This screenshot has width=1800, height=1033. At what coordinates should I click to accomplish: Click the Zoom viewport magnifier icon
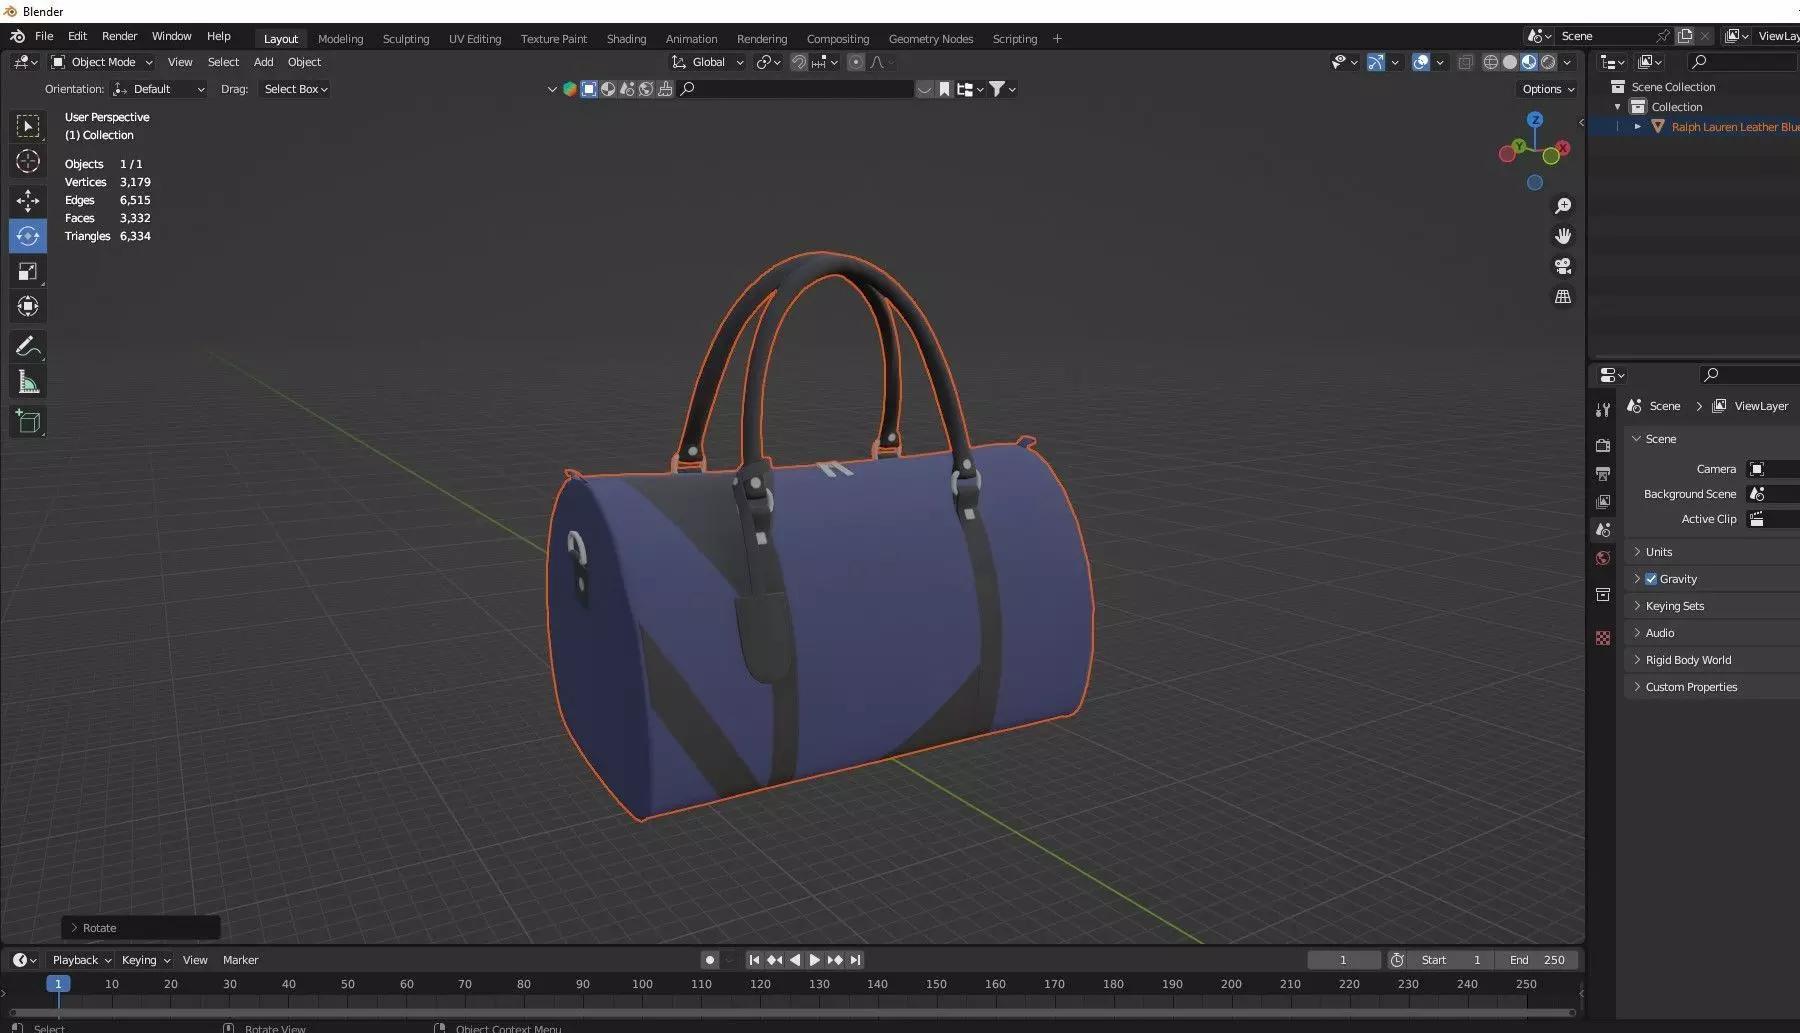pos(1563,206)
